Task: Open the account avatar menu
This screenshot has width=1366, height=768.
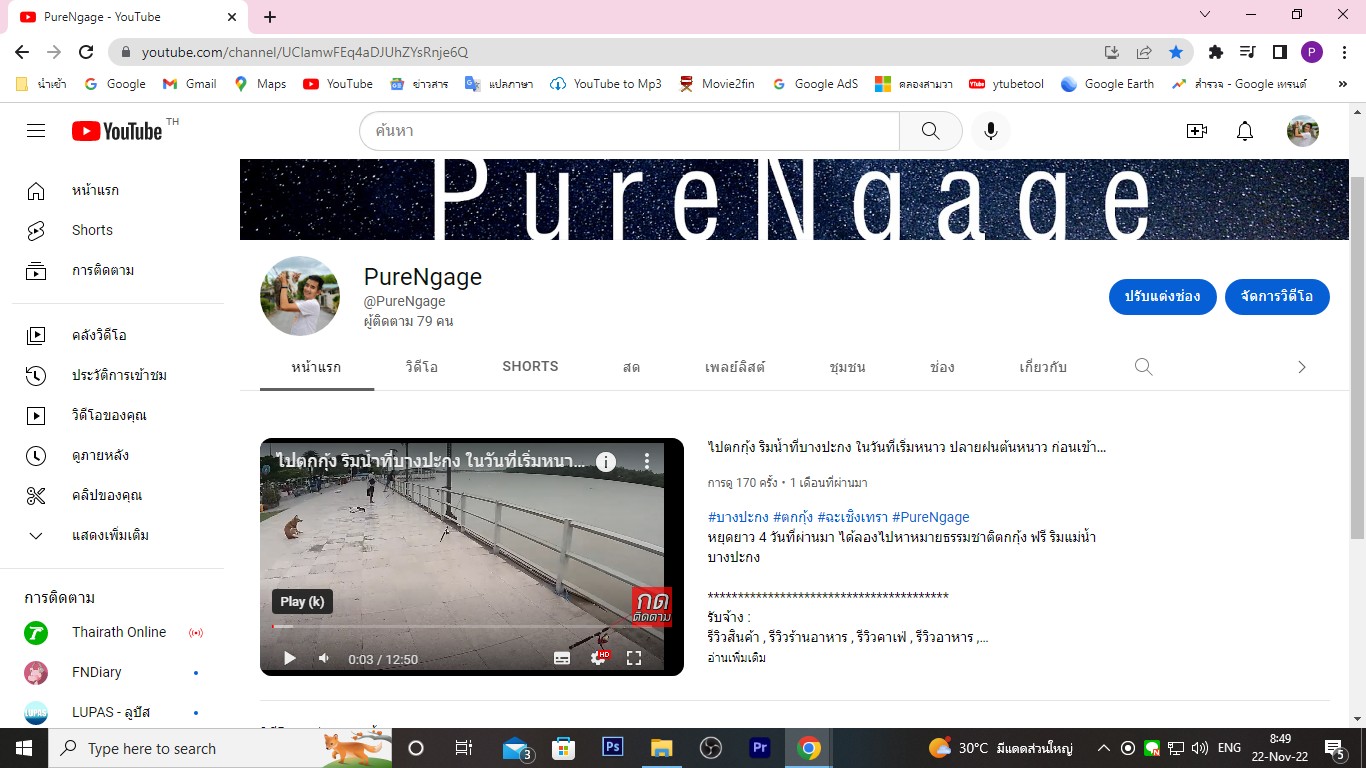Action: coord(1303,131)
